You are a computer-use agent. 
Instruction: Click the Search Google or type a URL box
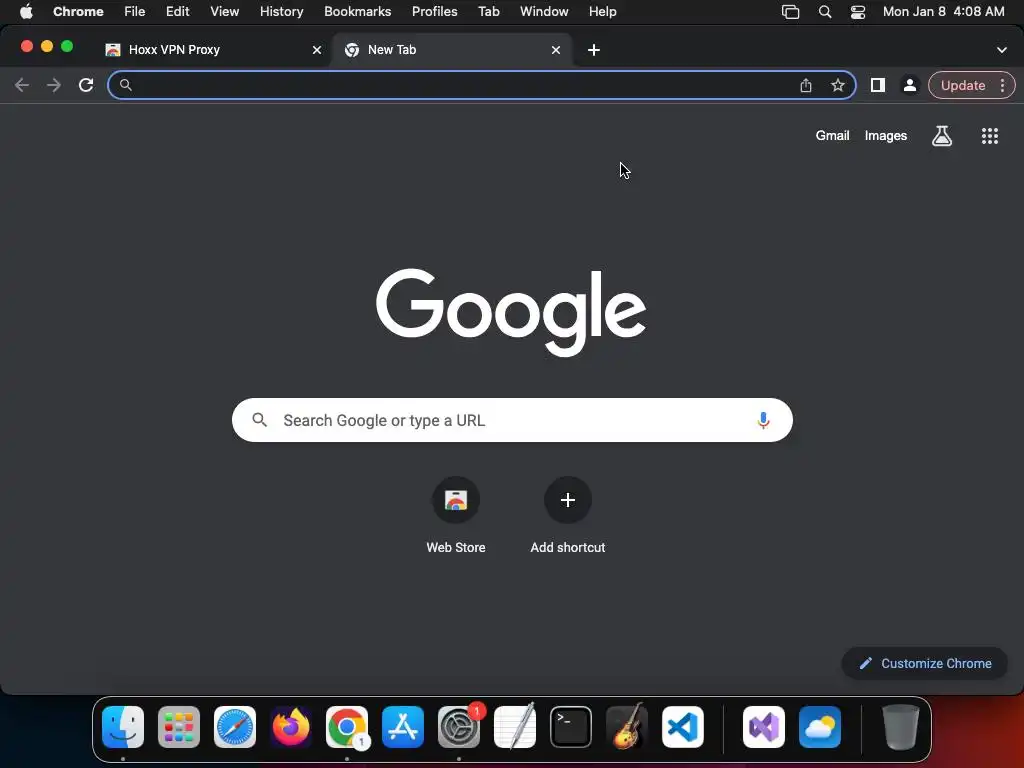click(x=512, y=420)
